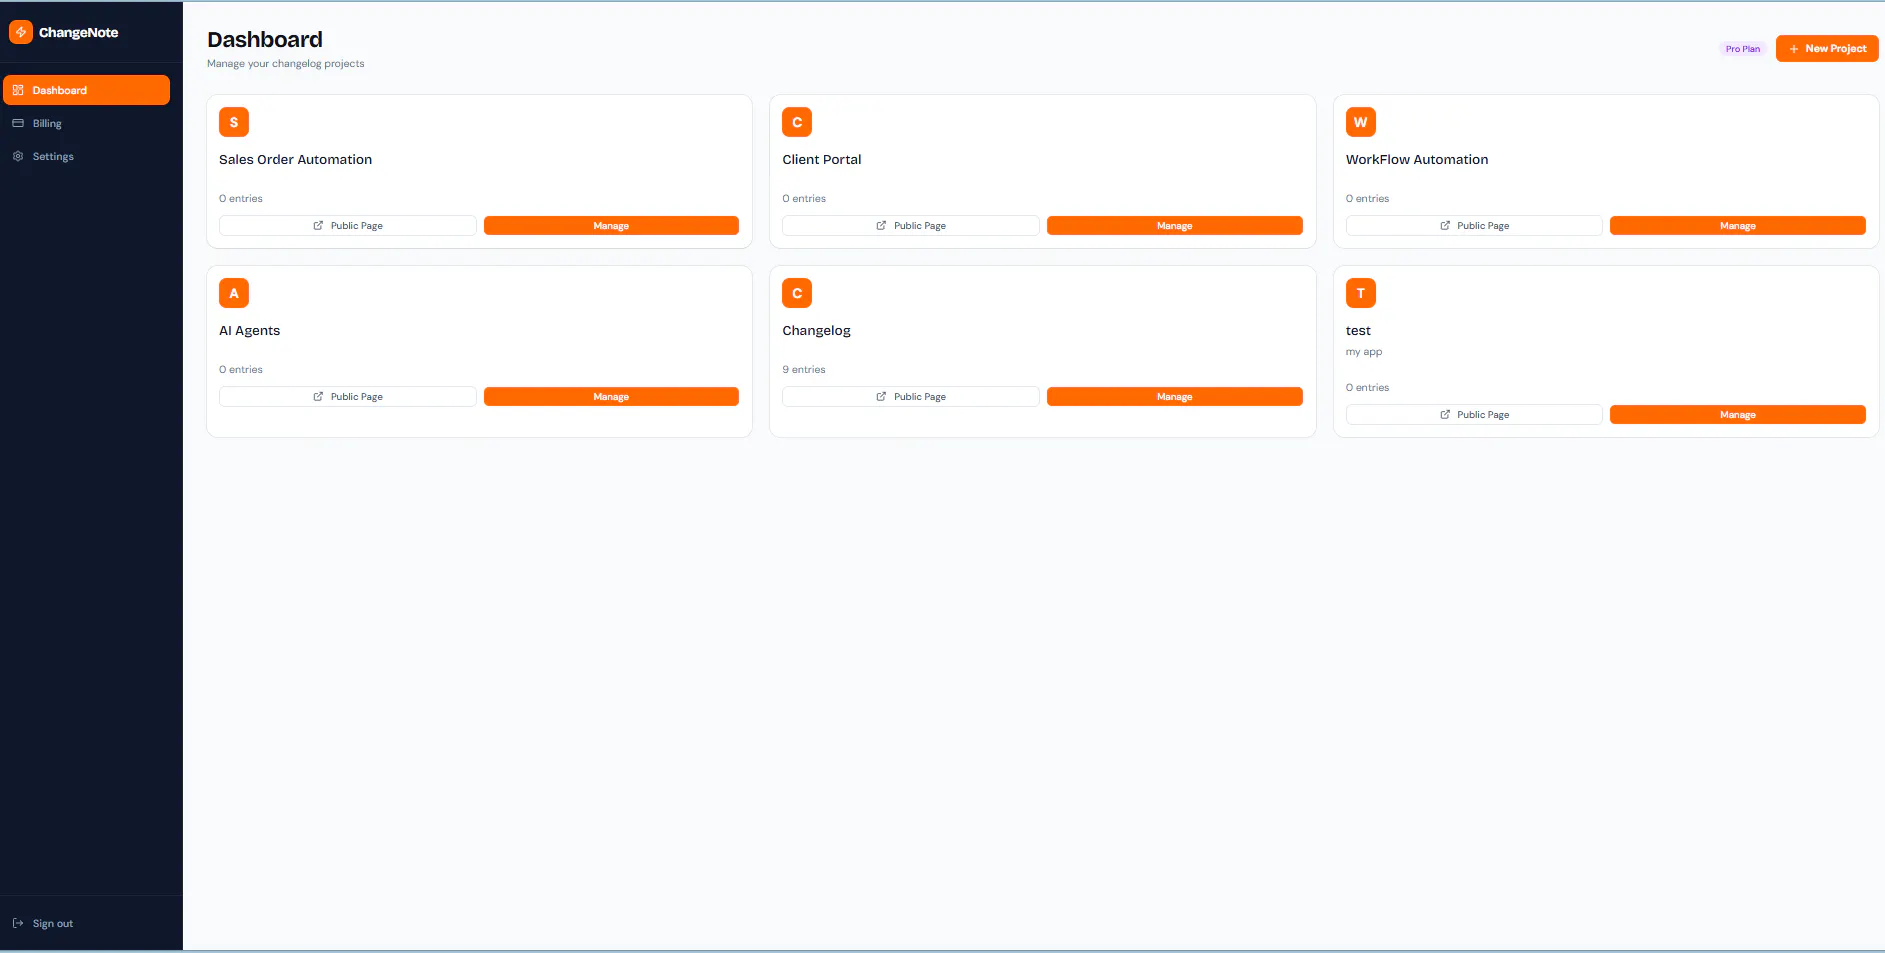Click the W avatar of WorkFlow Automation
1885x953 pixels.
pyautogui.click(x=1361, y=122)
